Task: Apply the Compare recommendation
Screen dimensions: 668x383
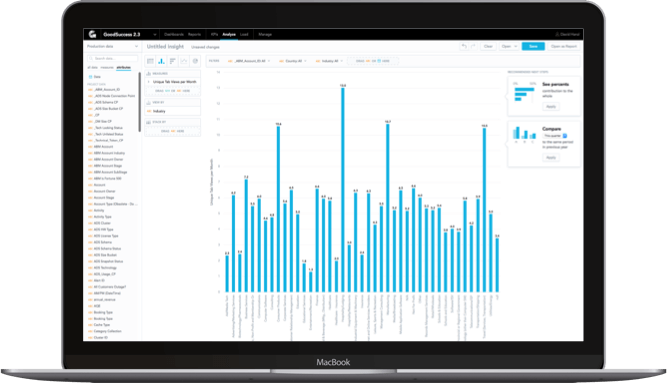Action: [x=551, y=157]
